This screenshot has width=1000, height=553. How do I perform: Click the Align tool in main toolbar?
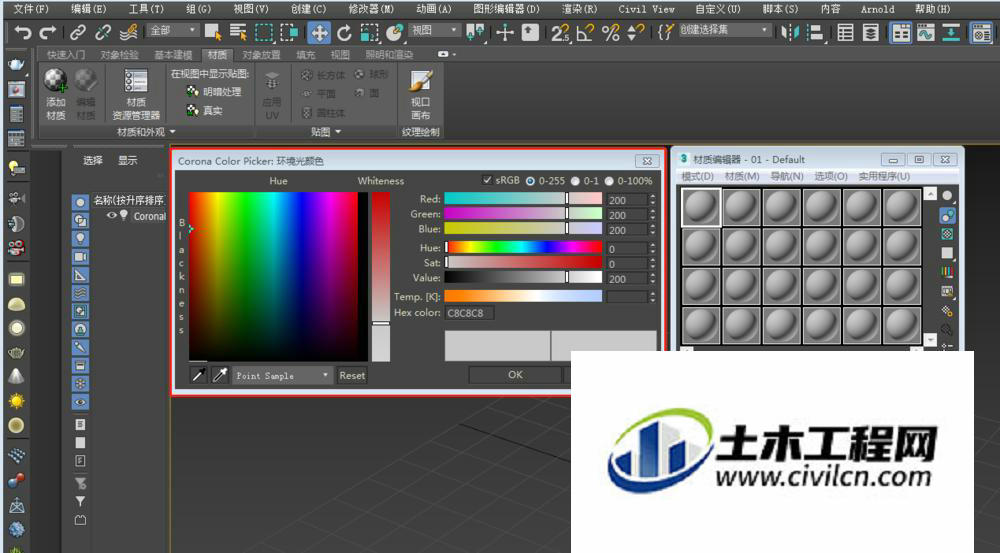tap(815, 33)
